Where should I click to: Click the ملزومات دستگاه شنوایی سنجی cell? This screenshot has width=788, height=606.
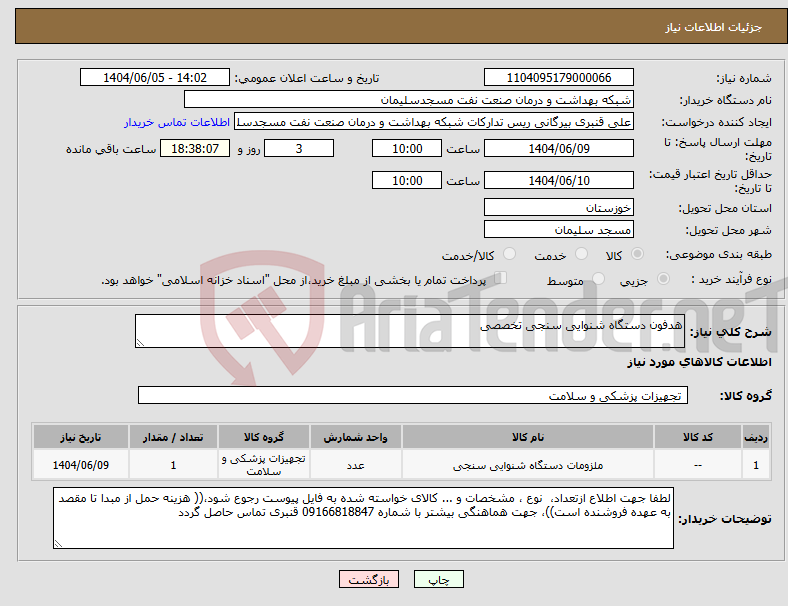click(528, 465)
